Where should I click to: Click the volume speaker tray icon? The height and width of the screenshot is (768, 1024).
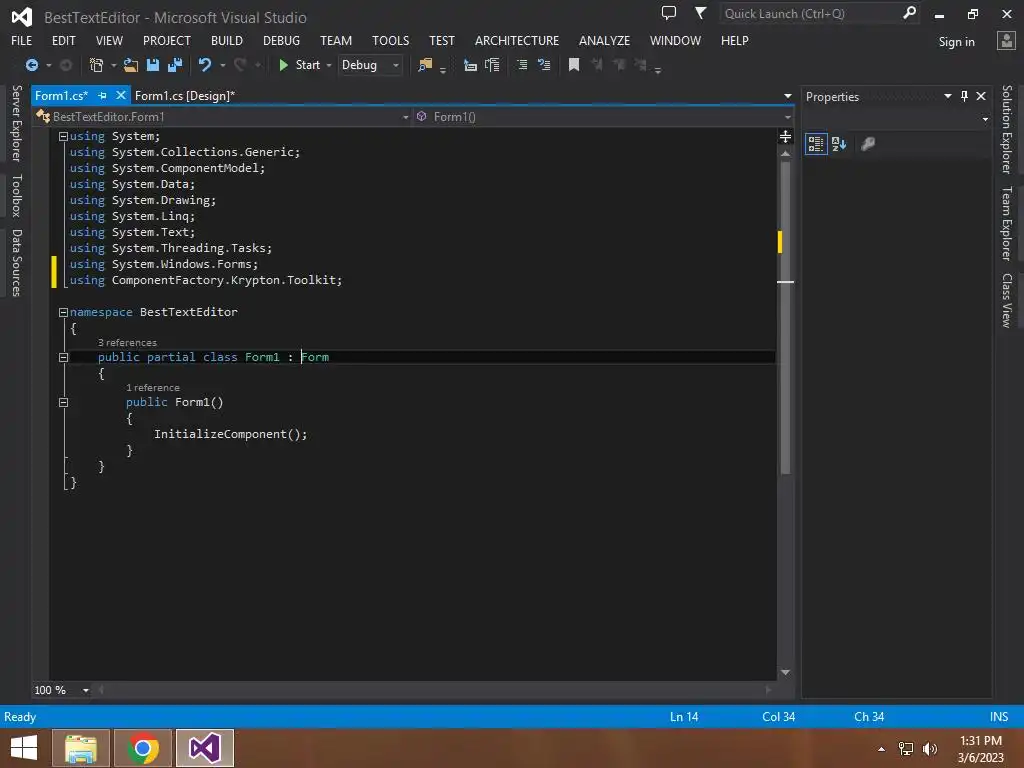(930, 748)
